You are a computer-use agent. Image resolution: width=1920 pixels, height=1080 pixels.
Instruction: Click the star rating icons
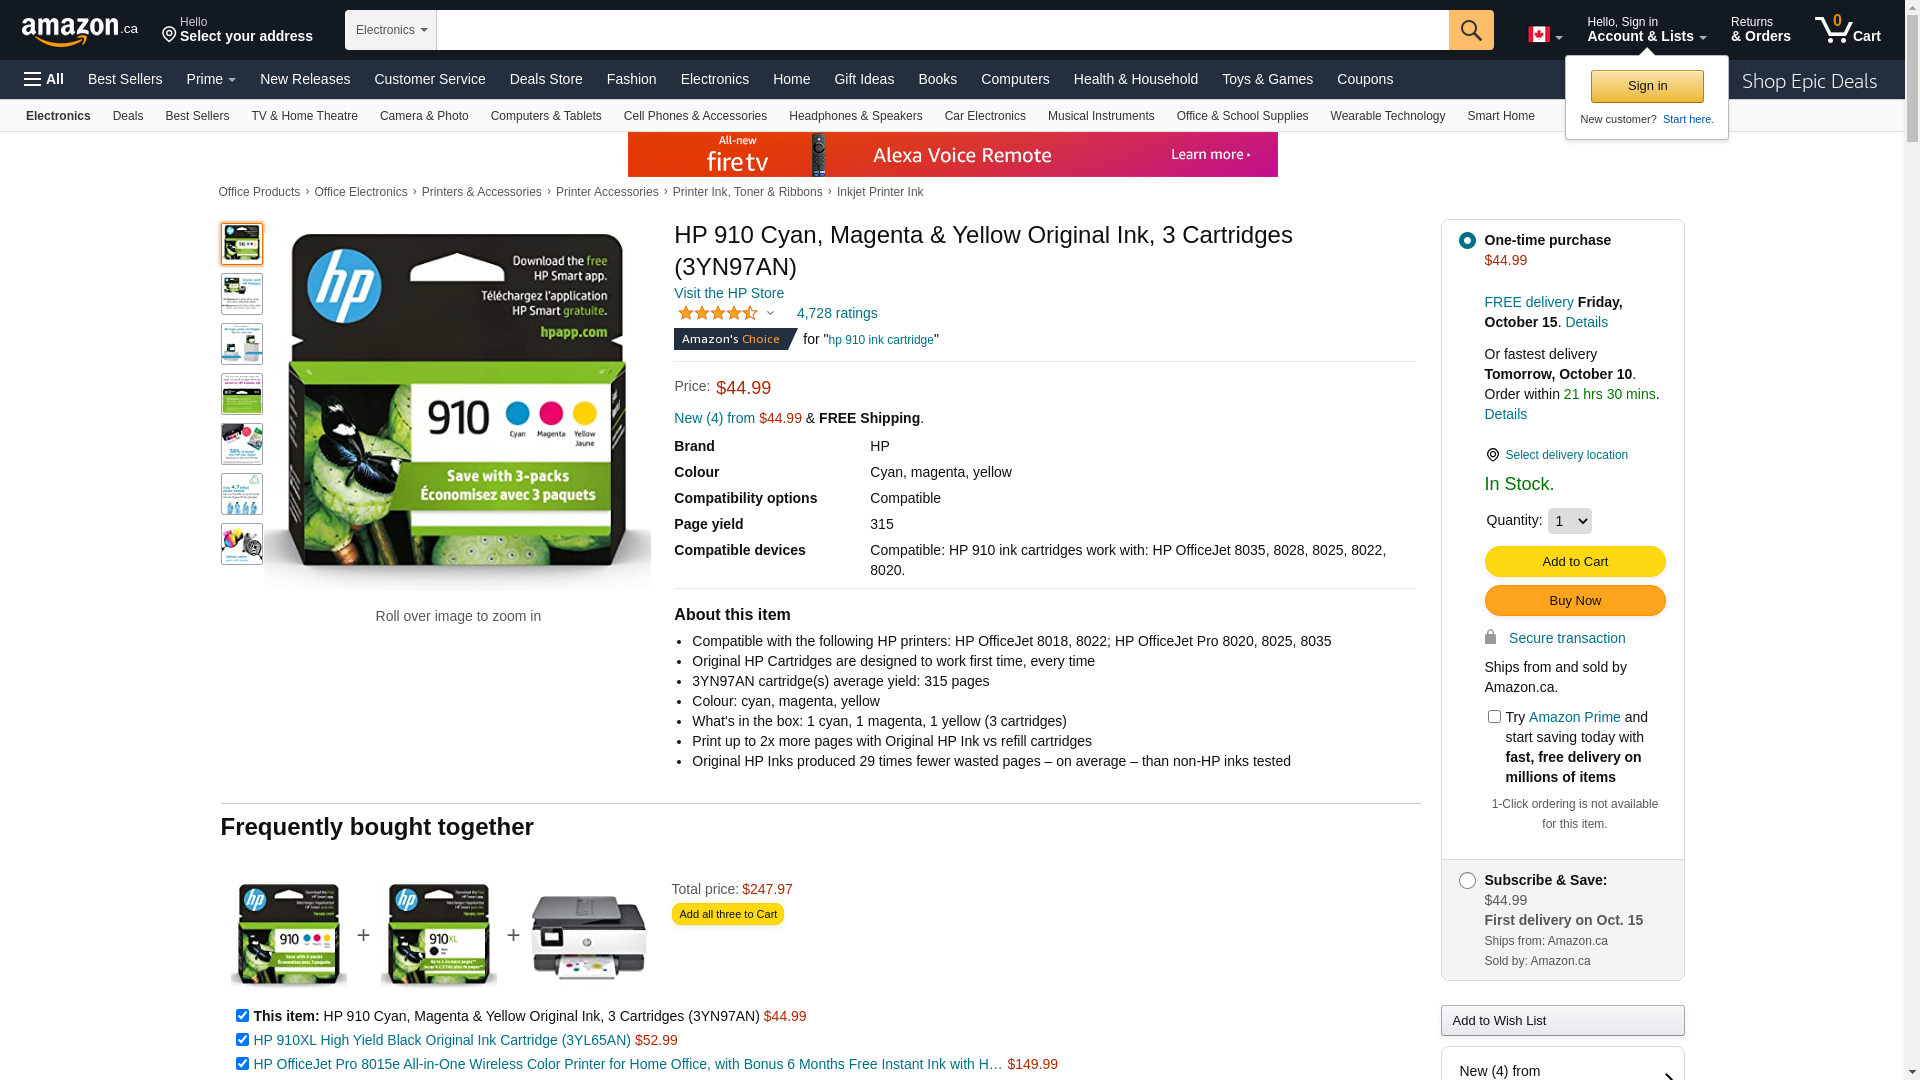pos(718,313)
